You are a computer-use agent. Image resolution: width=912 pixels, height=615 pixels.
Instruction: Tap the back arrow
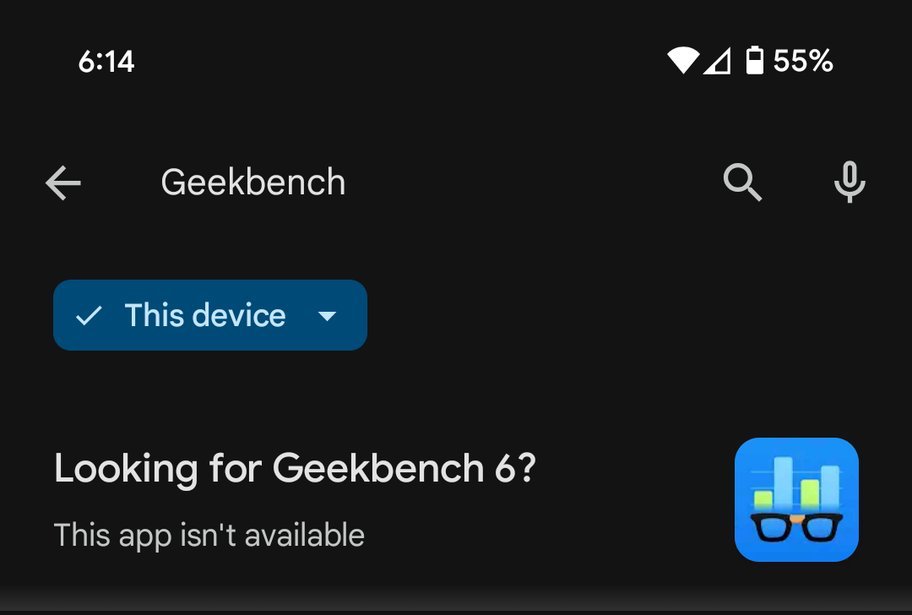pos(63,183)
